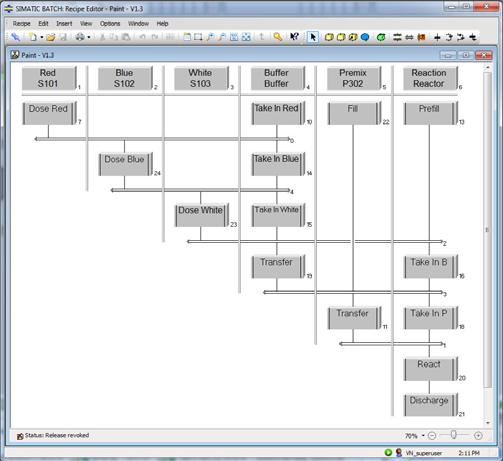Create a new recipe with the New icon
Image resolution: width=503 pixels, height=461 pixels.
33,37
